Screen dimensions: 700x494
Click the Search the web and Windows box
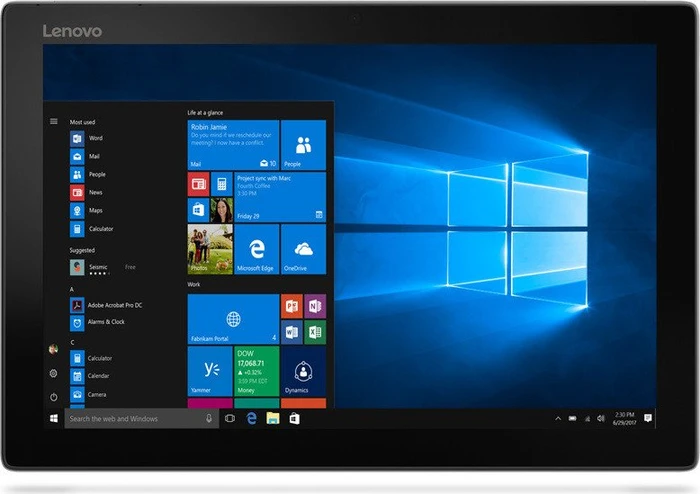142,419
